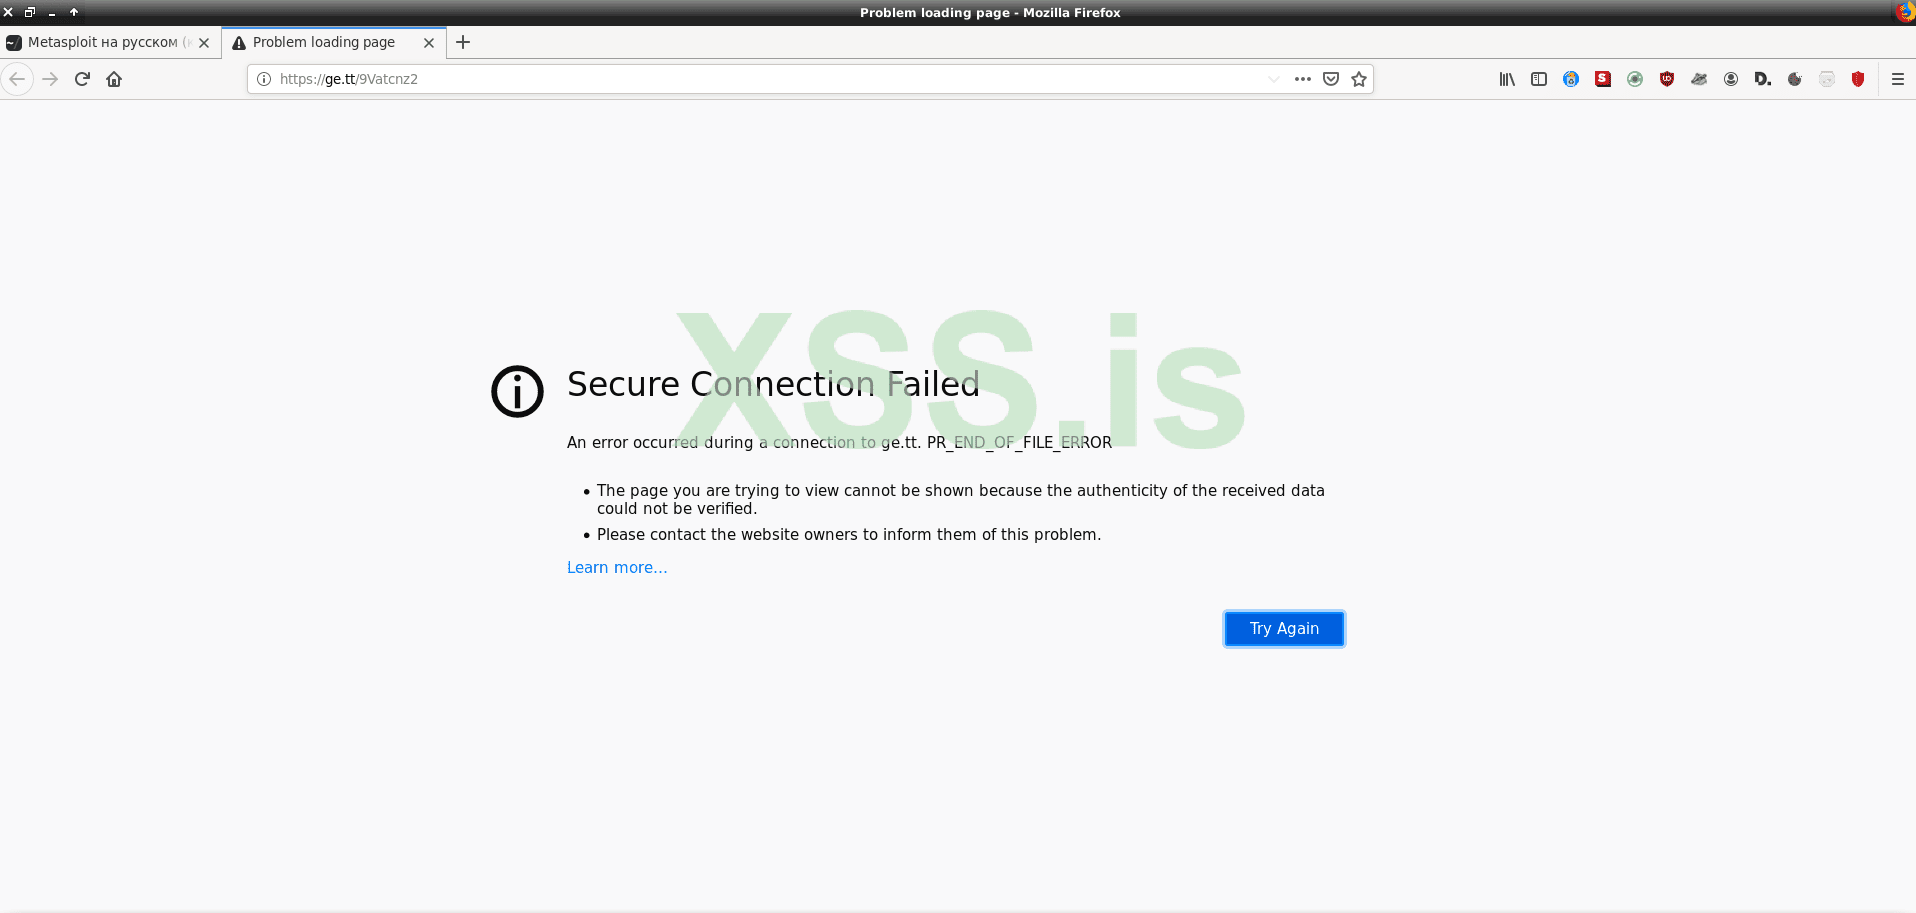Expand the address bar history dropdown arrow
This screenshot has height=913, width=1916.
[x=1272, y=79]
